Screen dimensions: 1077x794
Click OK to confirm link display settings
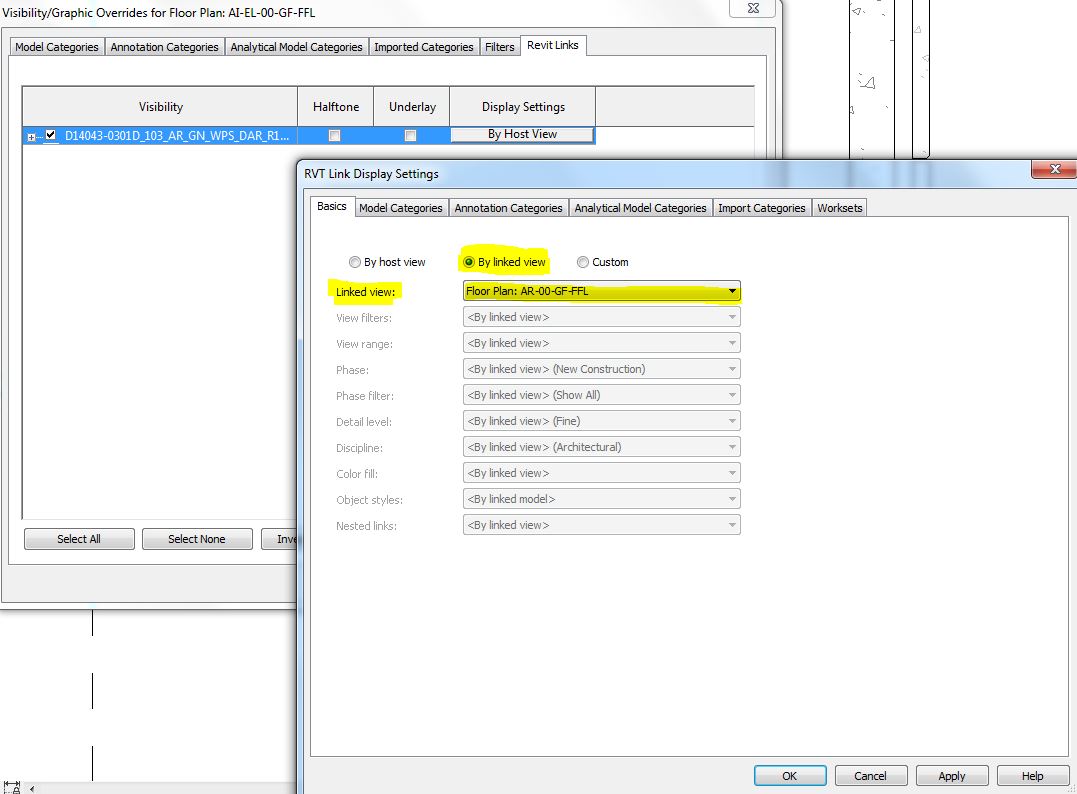coord(789,775)
